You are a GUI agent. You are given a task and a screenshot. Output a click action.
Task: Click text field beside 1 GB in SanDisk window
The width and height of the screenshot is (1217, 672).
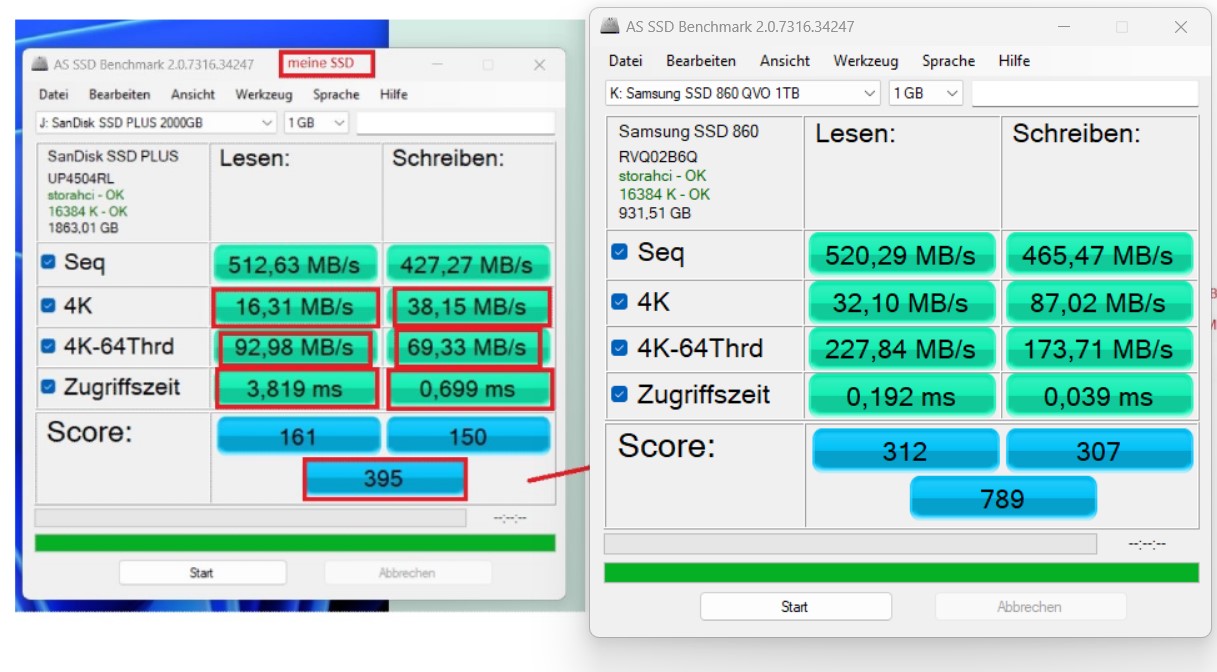click(x=455, y=122)
